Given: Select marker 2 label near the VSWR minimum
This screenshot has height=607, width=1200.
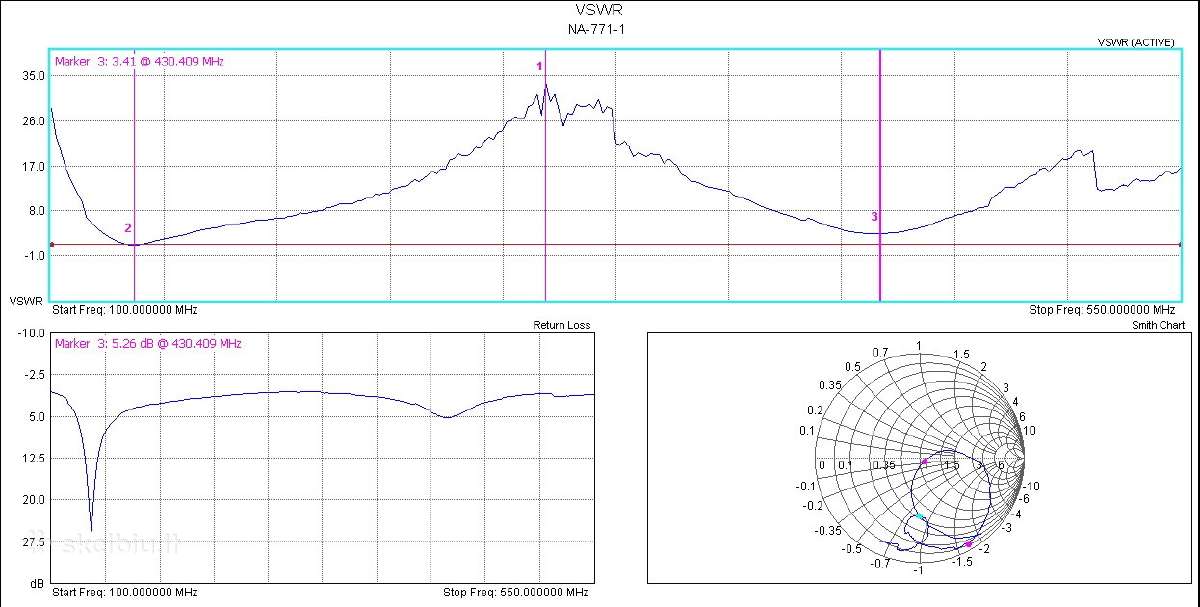Looking at the screenshot, I should click(127, 228).
